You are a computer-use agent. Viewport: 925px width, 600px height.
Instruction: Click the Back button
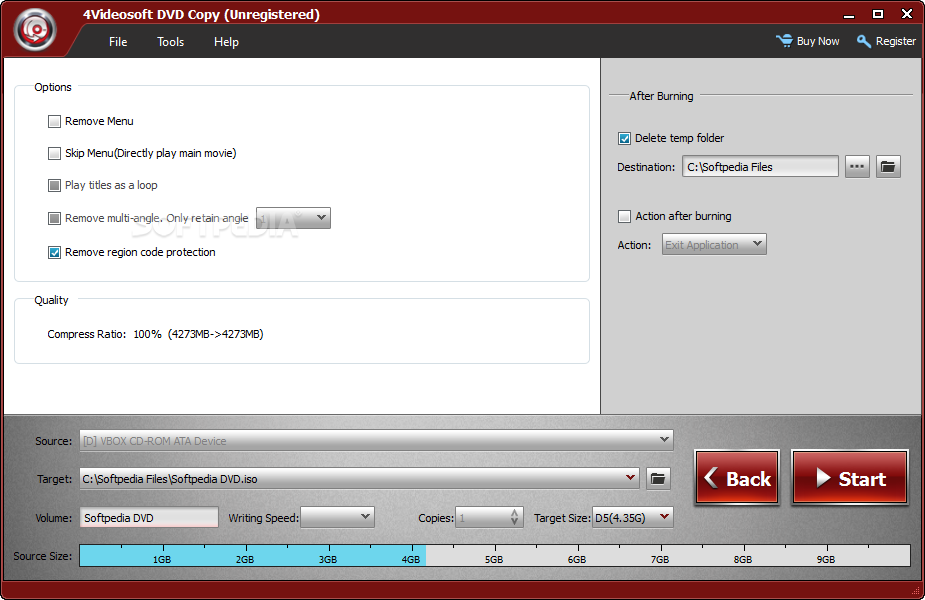click(x=737, y=477)
